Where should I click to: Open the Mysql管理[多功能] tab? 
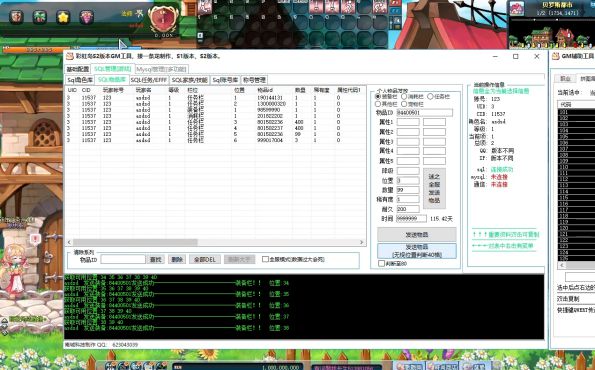click(x=161, y=69)
